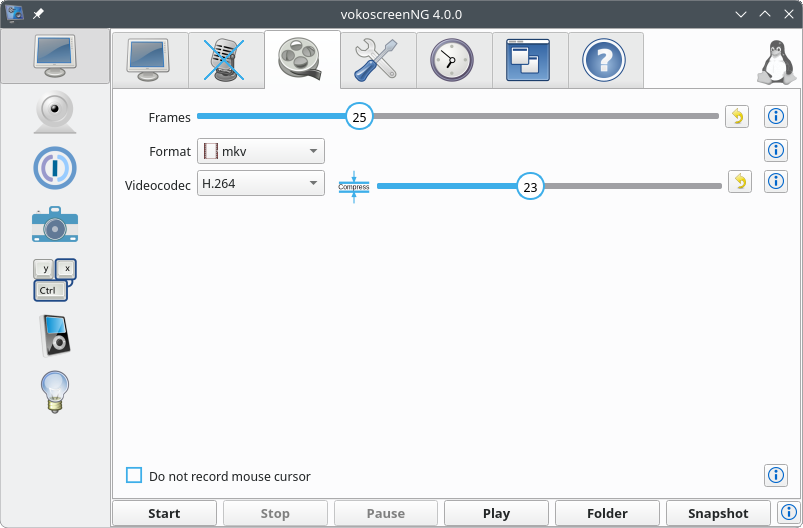803x528 pixels.
Task: Show info for the Format setting
Action: (776, 151)
